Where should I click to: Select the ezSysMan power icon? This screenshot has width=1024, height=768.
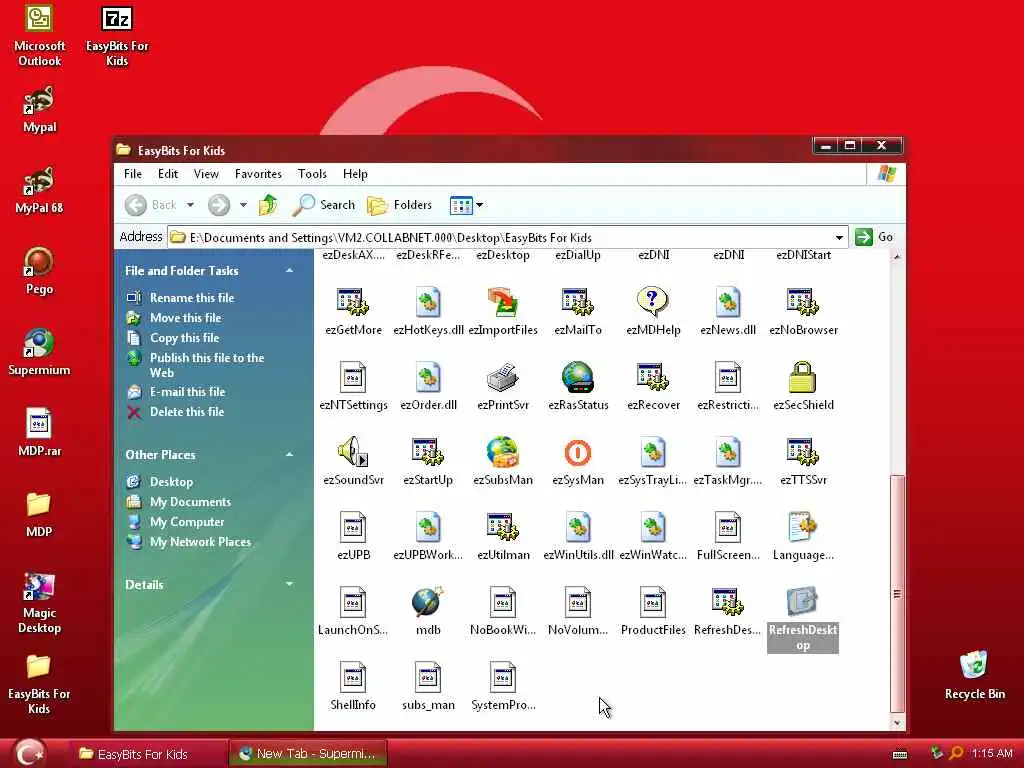[x=578, y=452]
